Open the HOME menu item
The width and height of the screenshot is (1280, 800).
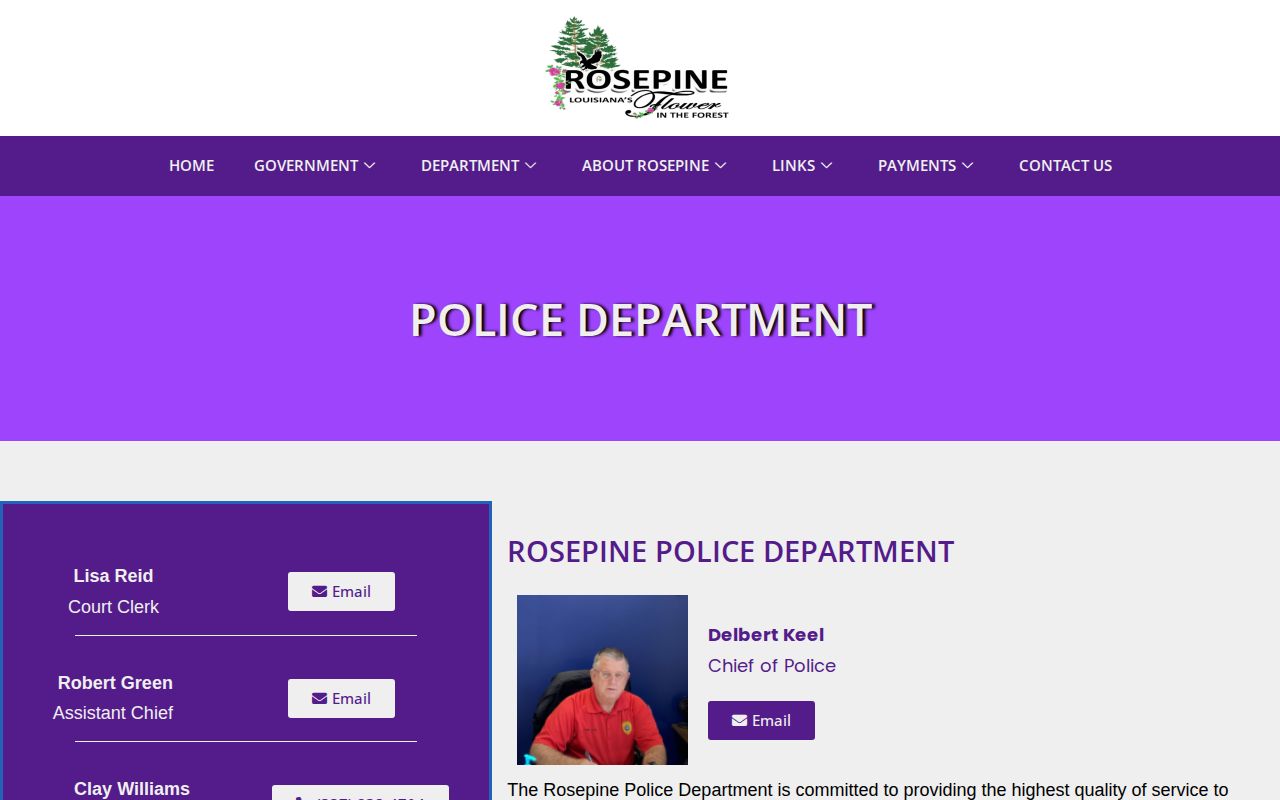tap(191, 166)
